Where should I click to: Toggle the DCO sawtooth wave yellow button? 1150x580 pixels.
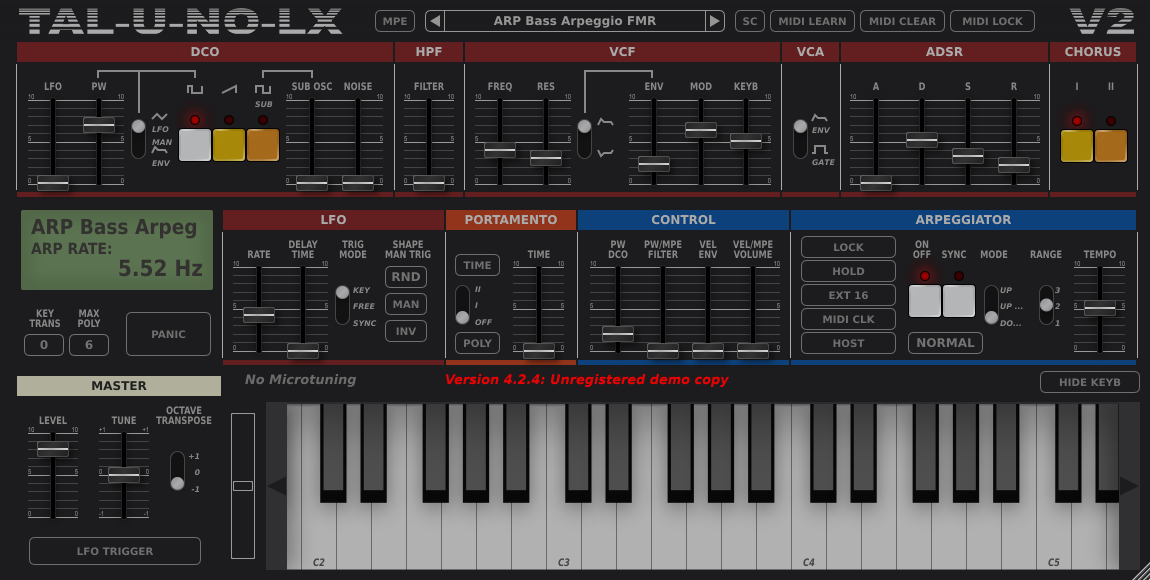coord(229,144)
